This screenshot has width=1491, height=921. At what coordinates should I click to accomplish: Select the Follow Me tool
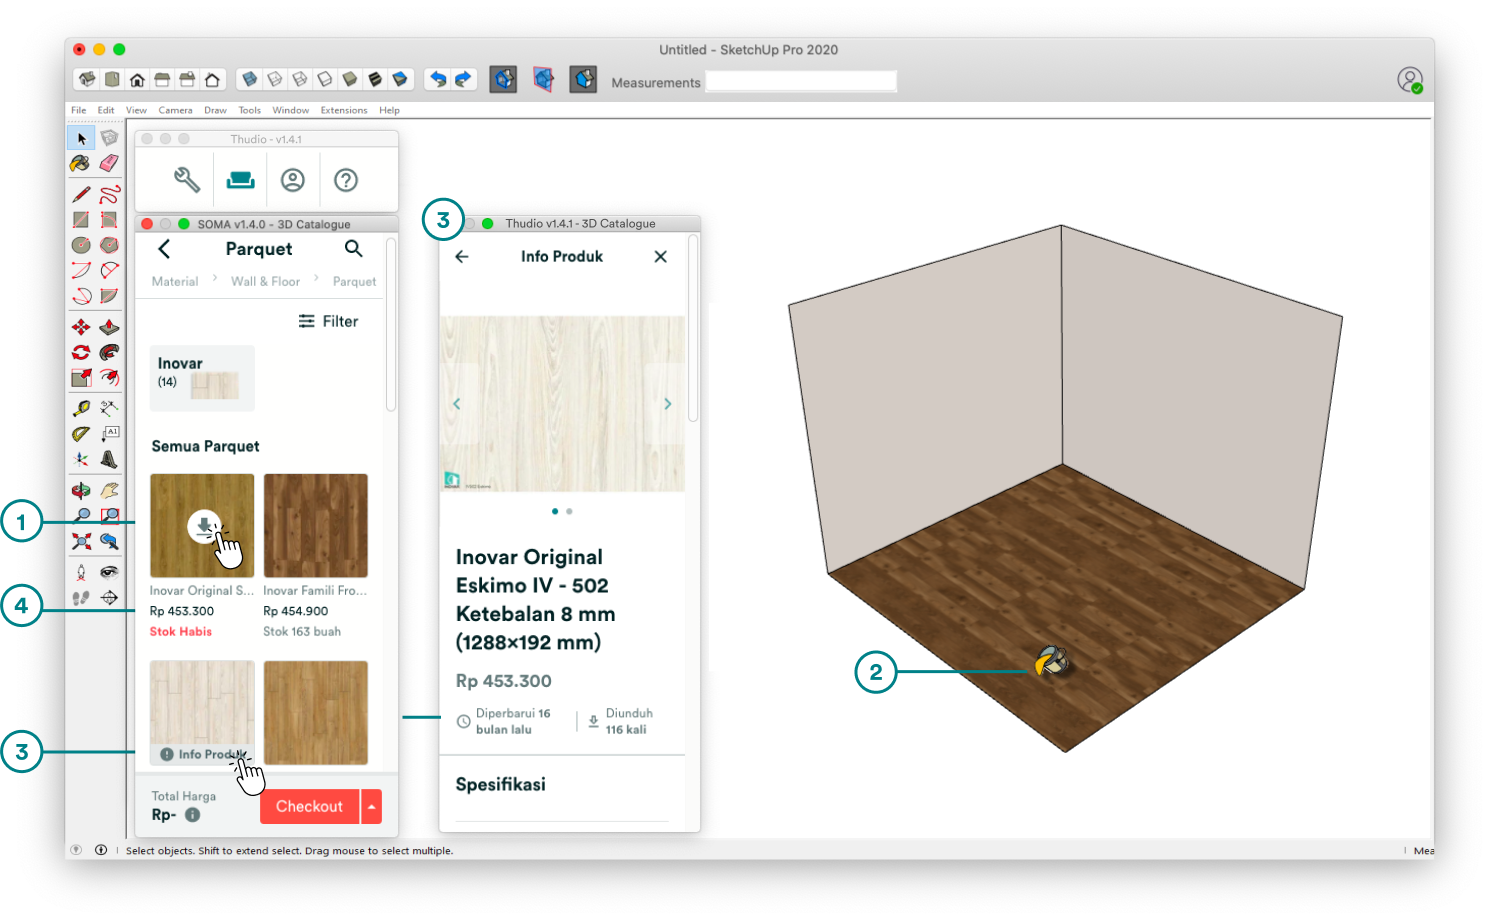[109, 352]
